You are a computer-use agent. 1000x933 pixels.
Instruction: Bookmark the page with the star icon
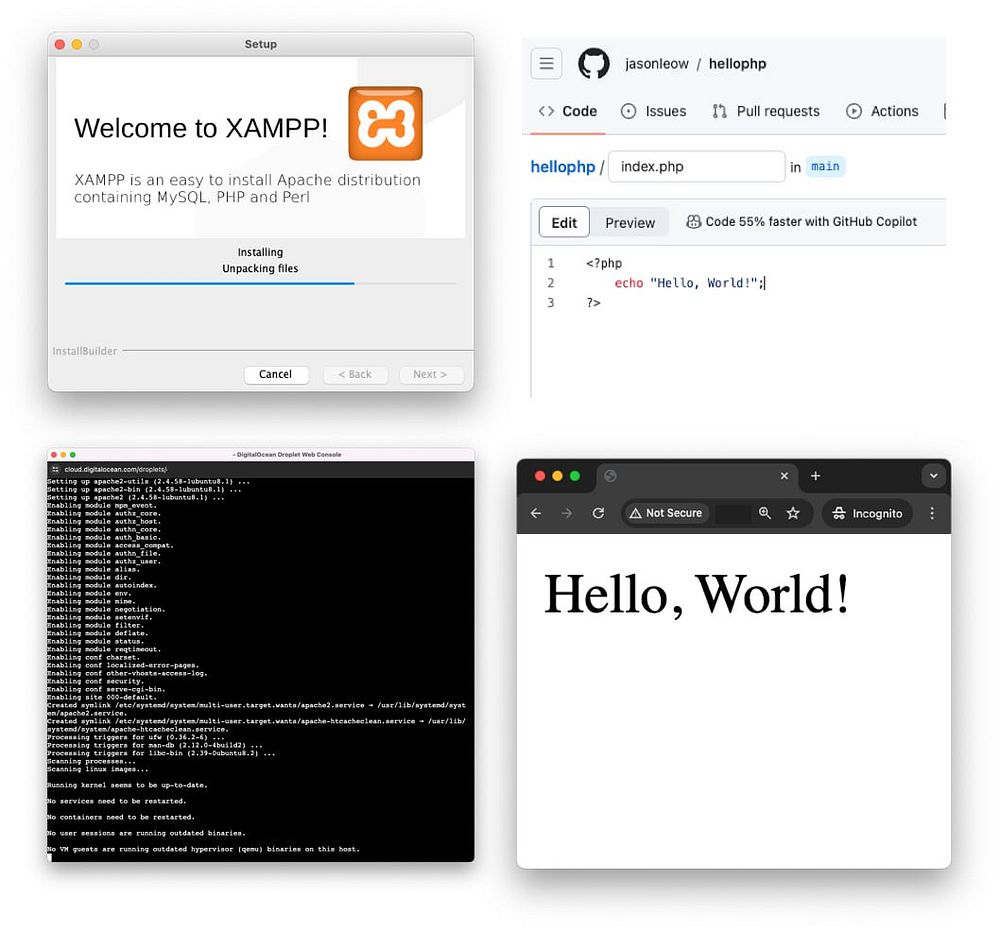793,513
